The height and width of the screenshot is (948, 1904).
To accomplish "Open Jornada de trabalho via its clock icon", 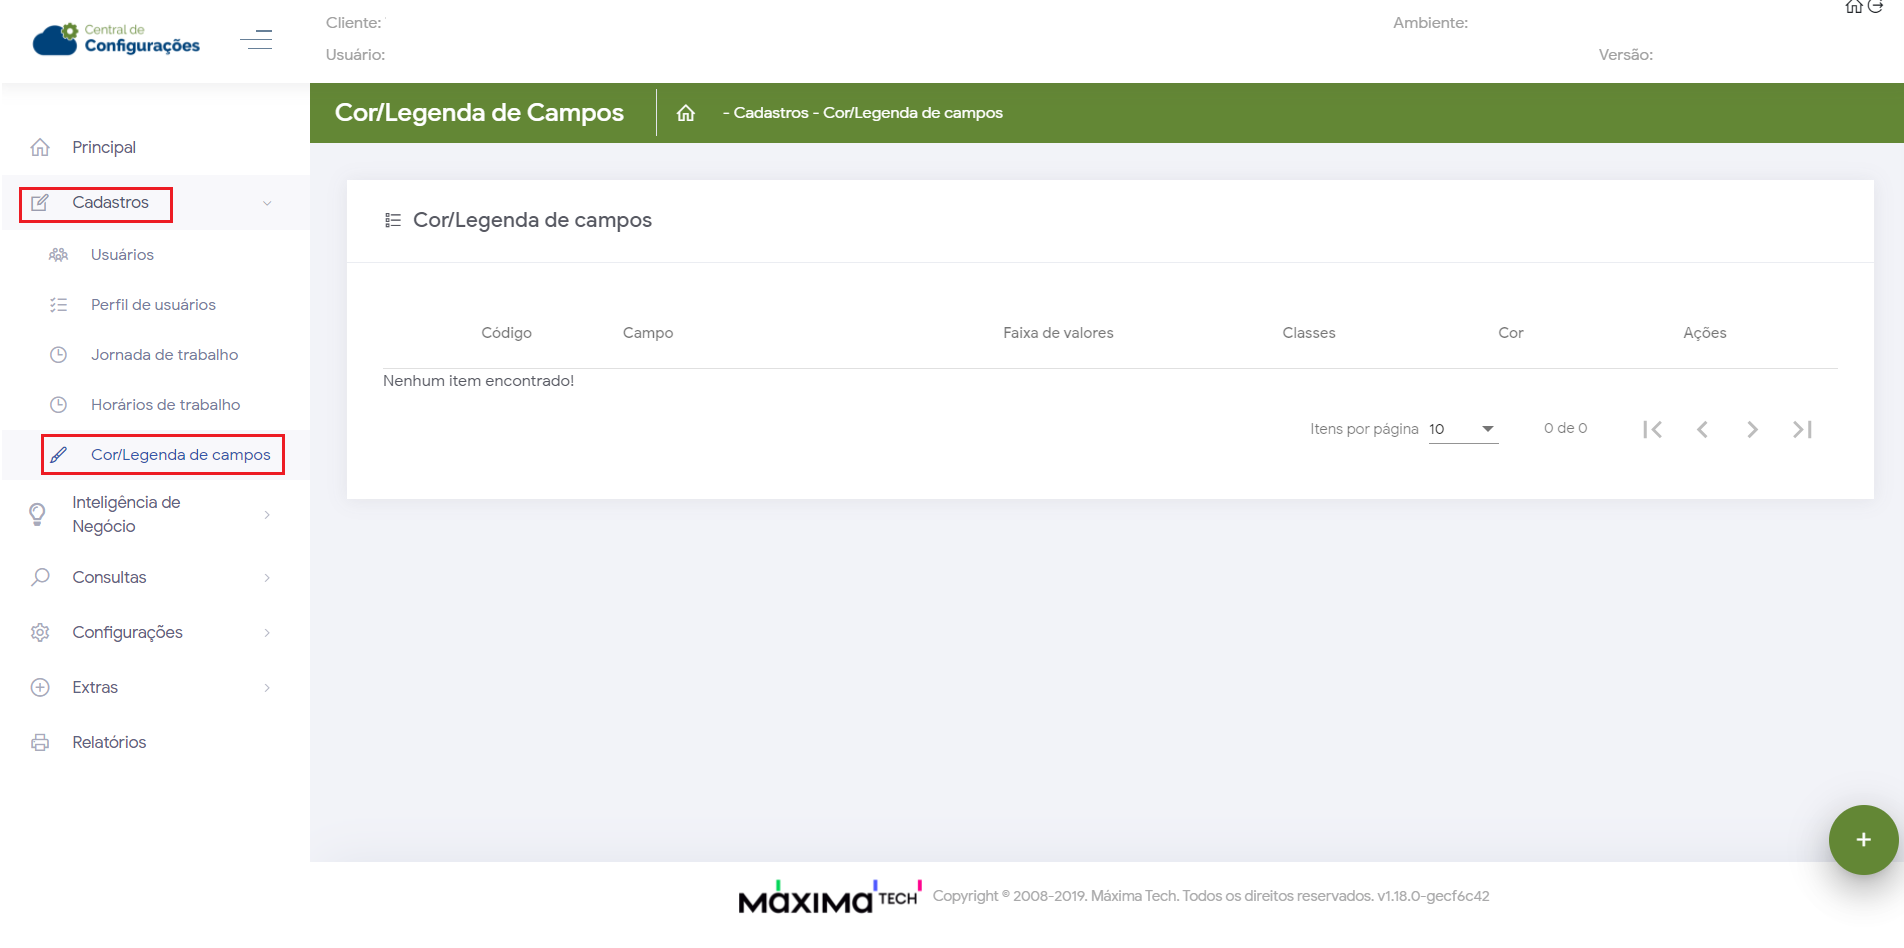I will click(x=59, y=355).
